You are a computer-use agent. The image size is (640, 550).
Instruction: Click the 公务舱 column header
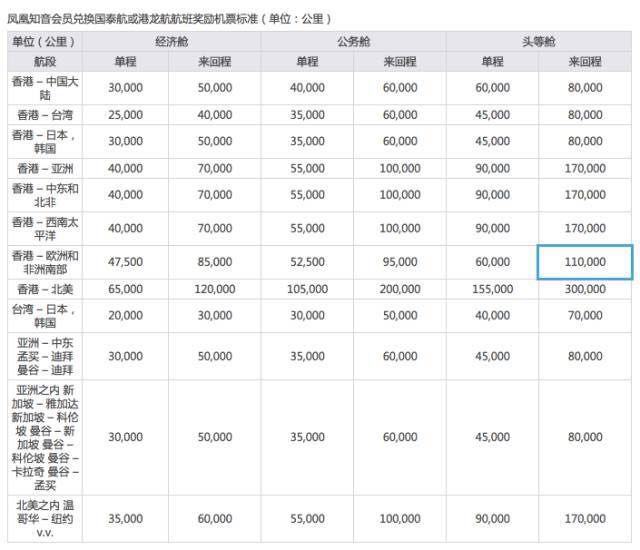tap(353, 41)
